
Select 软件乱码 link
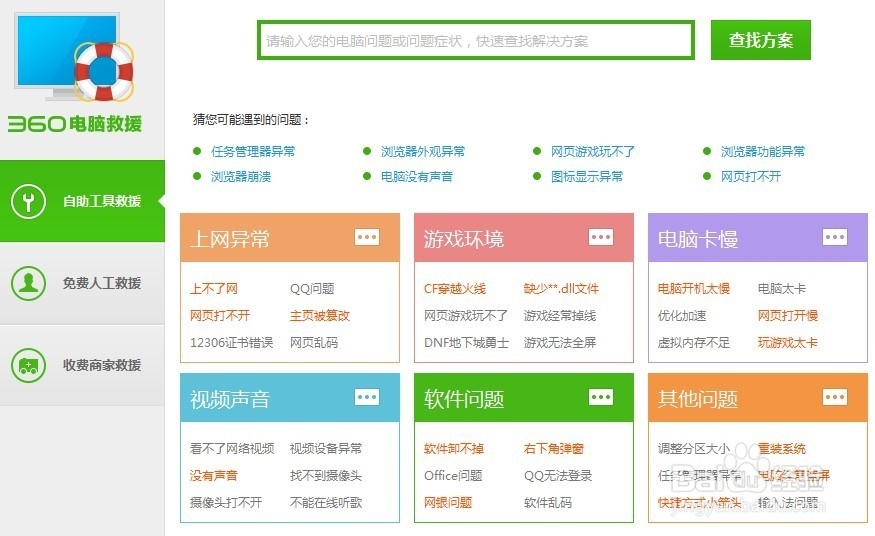[x=547, y=503]
